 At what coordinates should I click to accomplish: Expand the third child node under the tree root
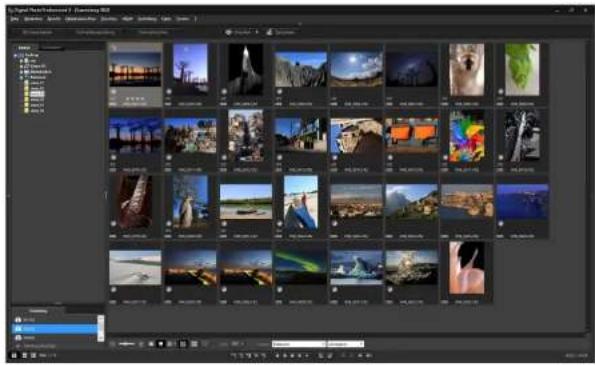click(x=21, y=72)
